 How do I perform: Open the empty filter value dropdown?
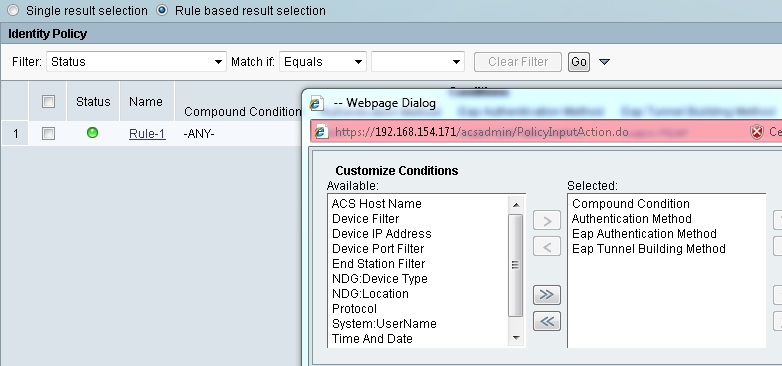point(417,62)
